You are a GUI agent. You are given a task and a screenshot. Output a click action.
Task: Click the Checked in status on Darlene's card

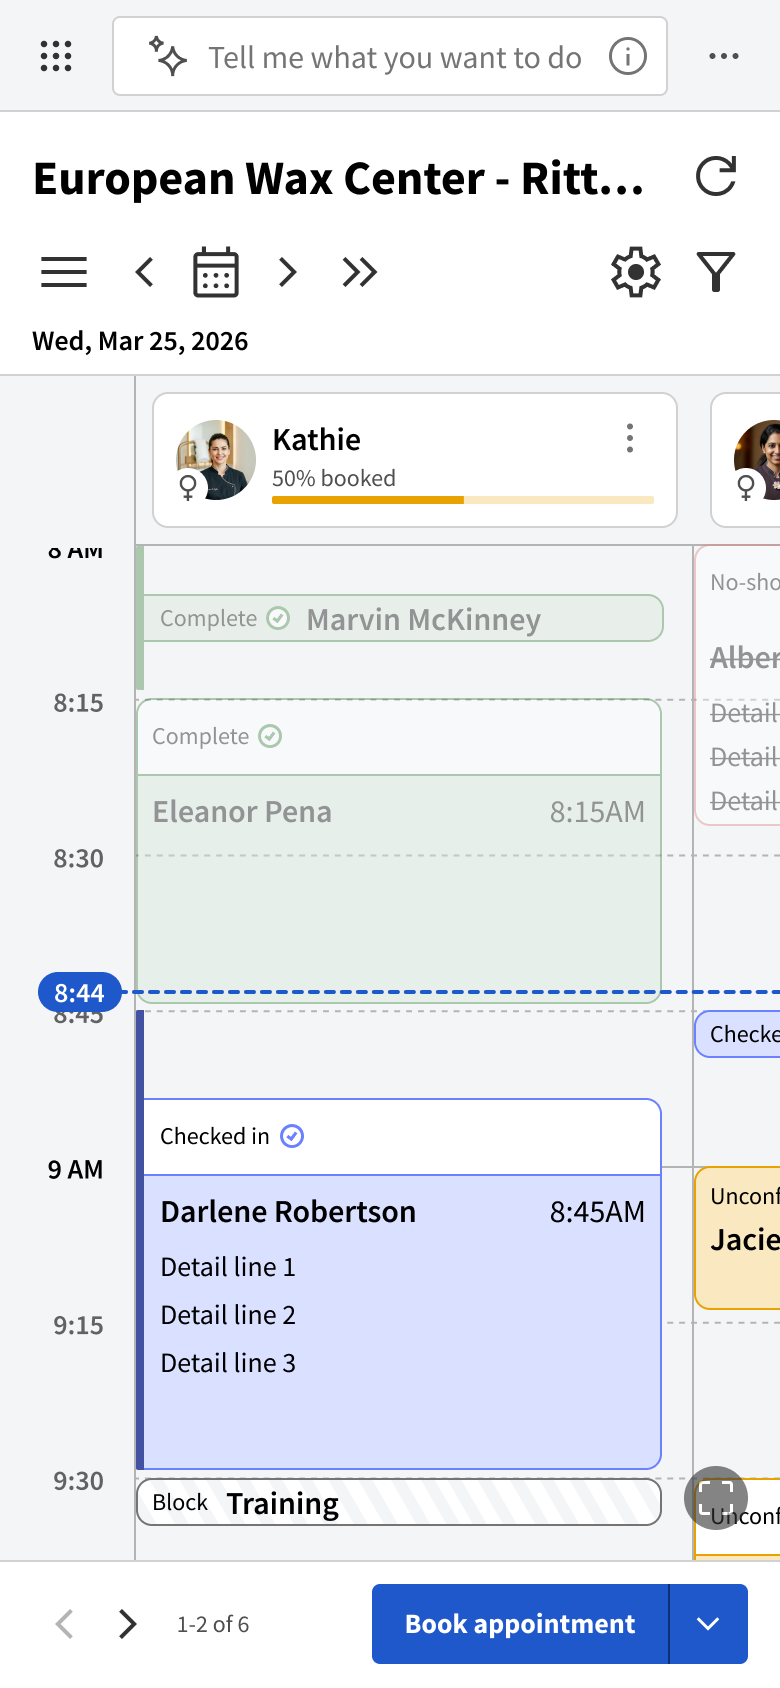coord(232,1136)
